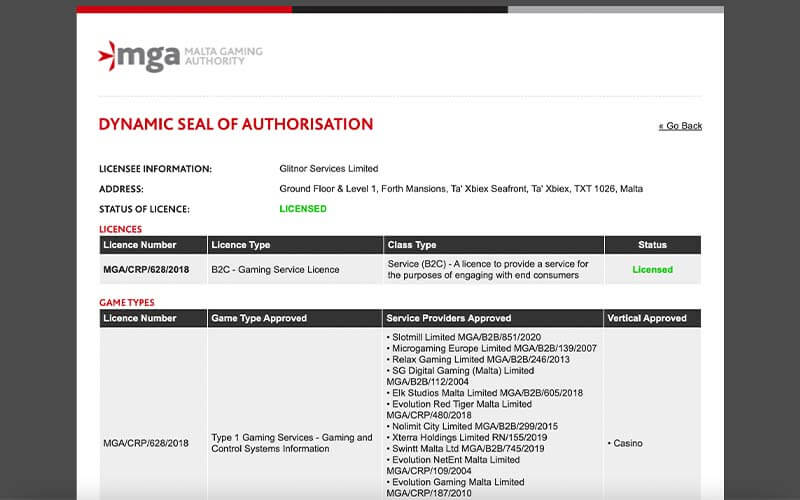This screenshot has height=500, width=800.
Task: Click the Licence Type column header
Action: pyautogui.click(x=295, y=245)
